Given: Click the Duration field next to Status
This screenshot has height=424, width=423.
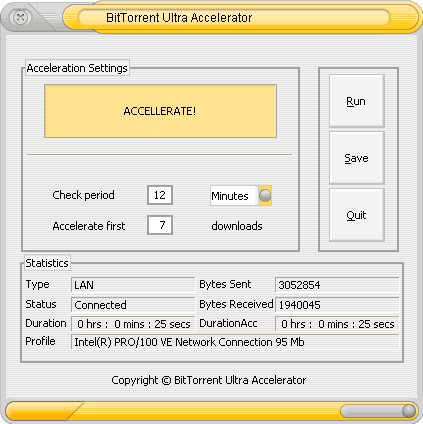Looking at the screenshot, I should tap(133, 324).
